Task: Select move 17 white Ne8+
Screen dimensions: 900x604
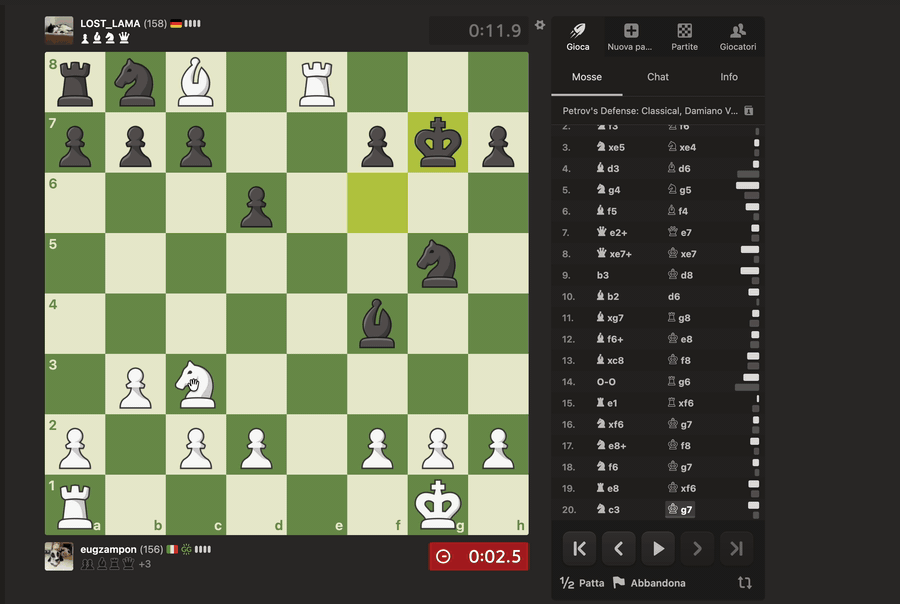Action: pos(611,446)
